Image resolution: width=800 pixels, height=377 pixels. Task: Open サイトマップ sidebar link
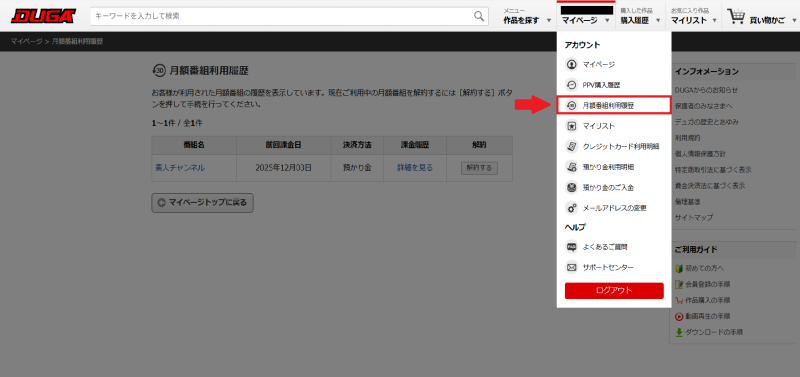(x=693, y=217)
